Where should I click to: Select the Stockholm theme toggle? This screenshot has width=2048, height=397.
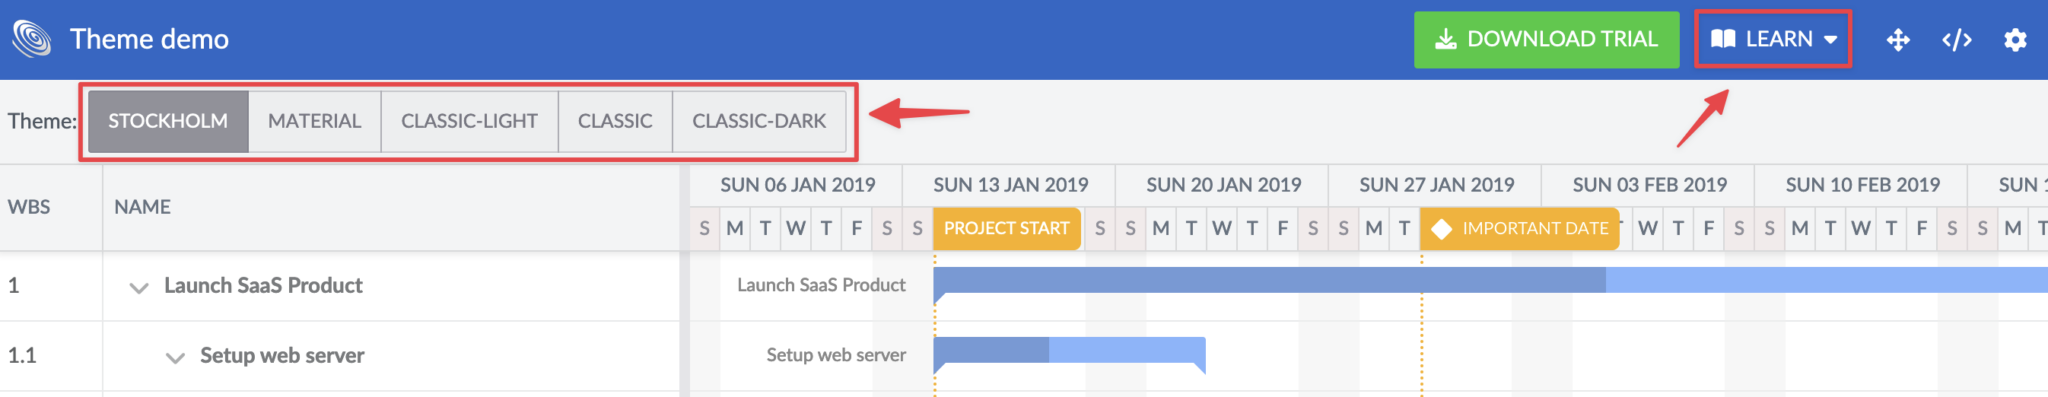pyautogui.click(x=168, y=121)
